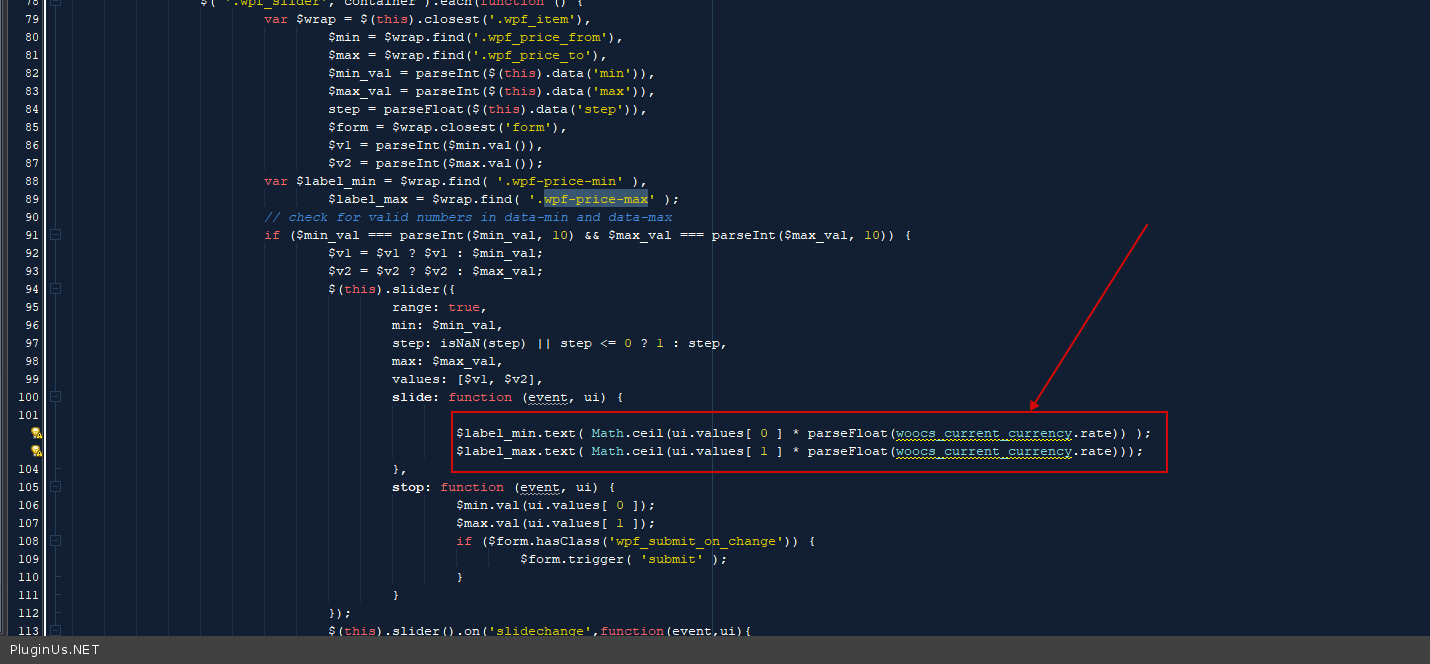Click '$min.val(ui.values[ 0 ]);' on line 106
This screenshot has width=1430, height=664.
click(556, 505)
